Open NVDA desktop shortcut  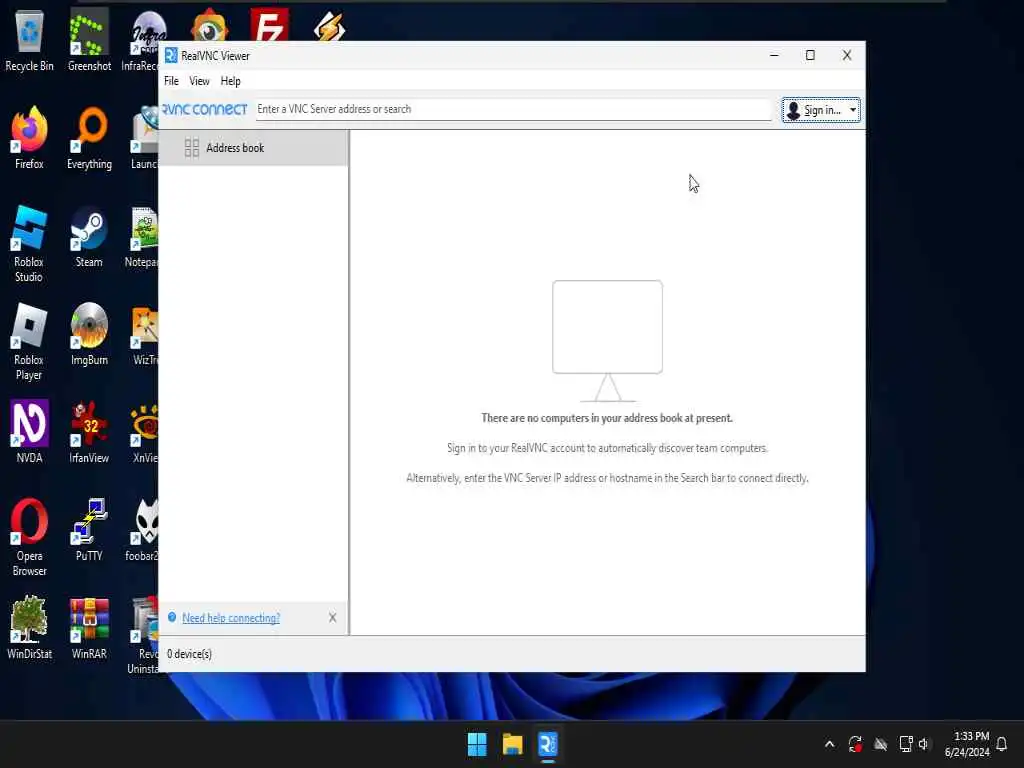tap(29, 432)
